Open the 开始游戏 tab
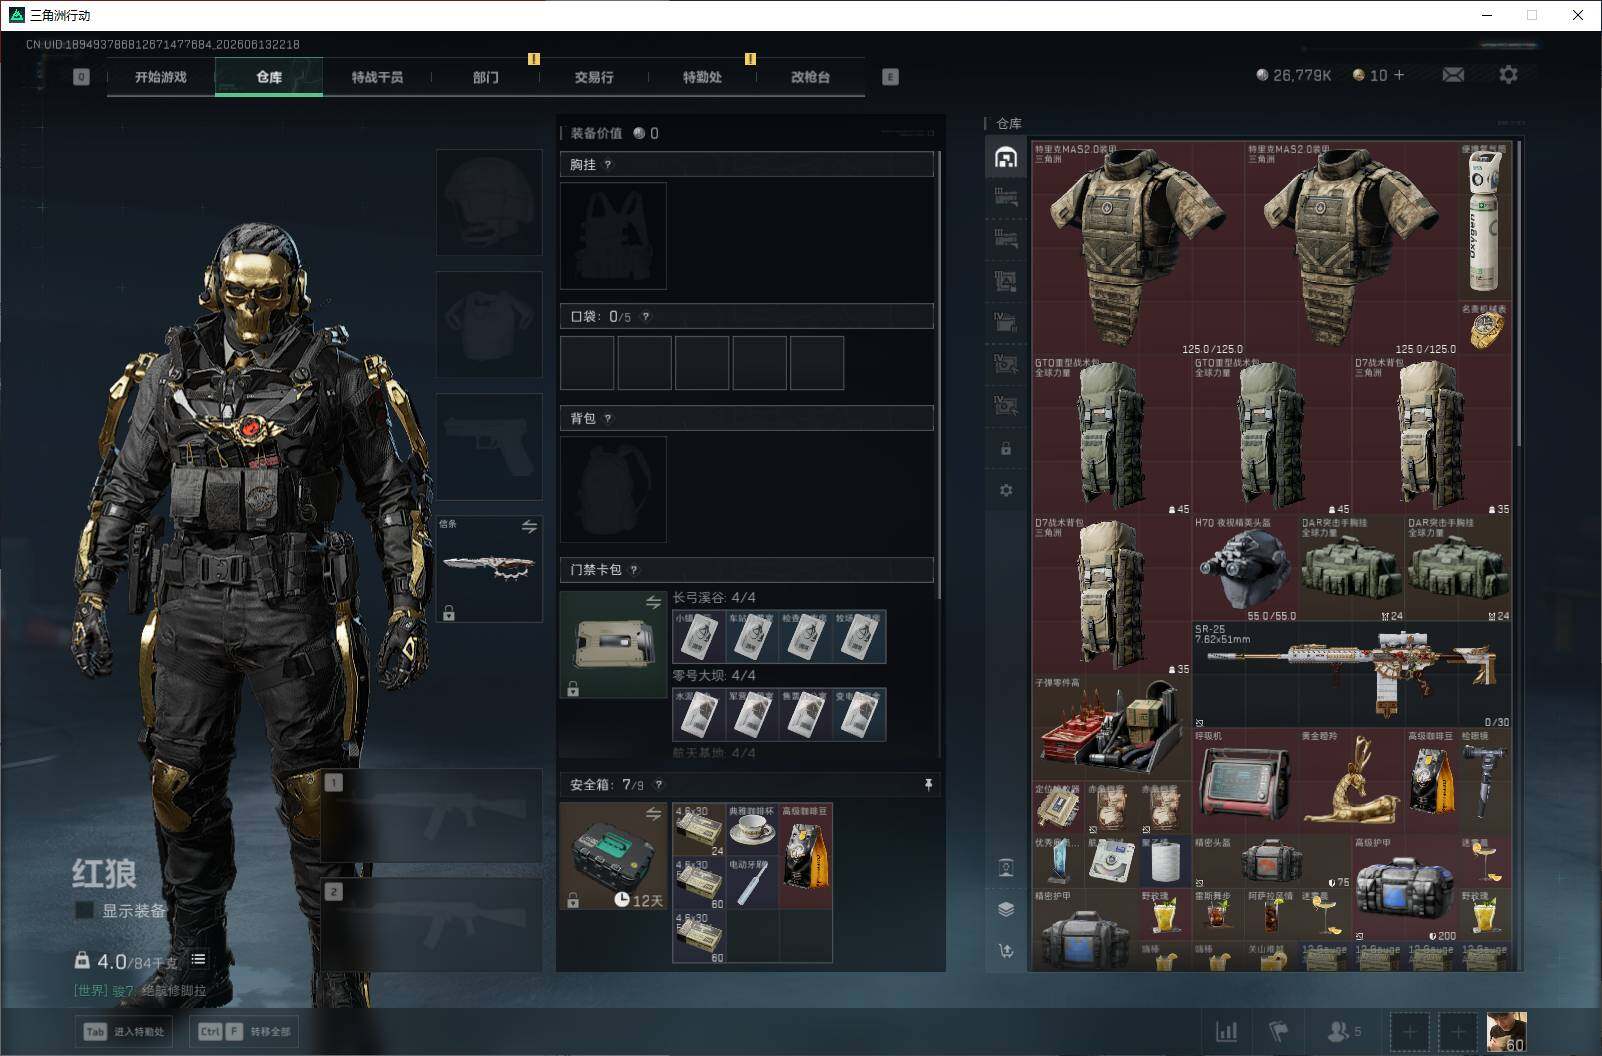The width and height of the screenshot is (1602, 1056). (161, 77)
